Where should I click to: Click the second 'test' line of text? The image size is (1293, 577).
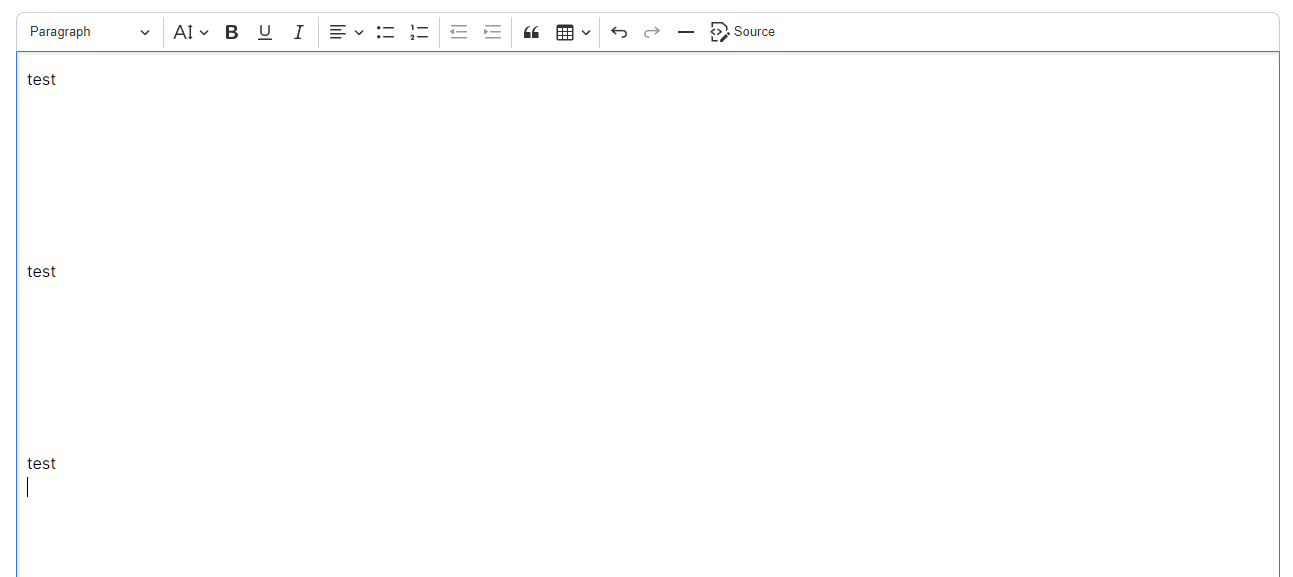click(41, 271)
